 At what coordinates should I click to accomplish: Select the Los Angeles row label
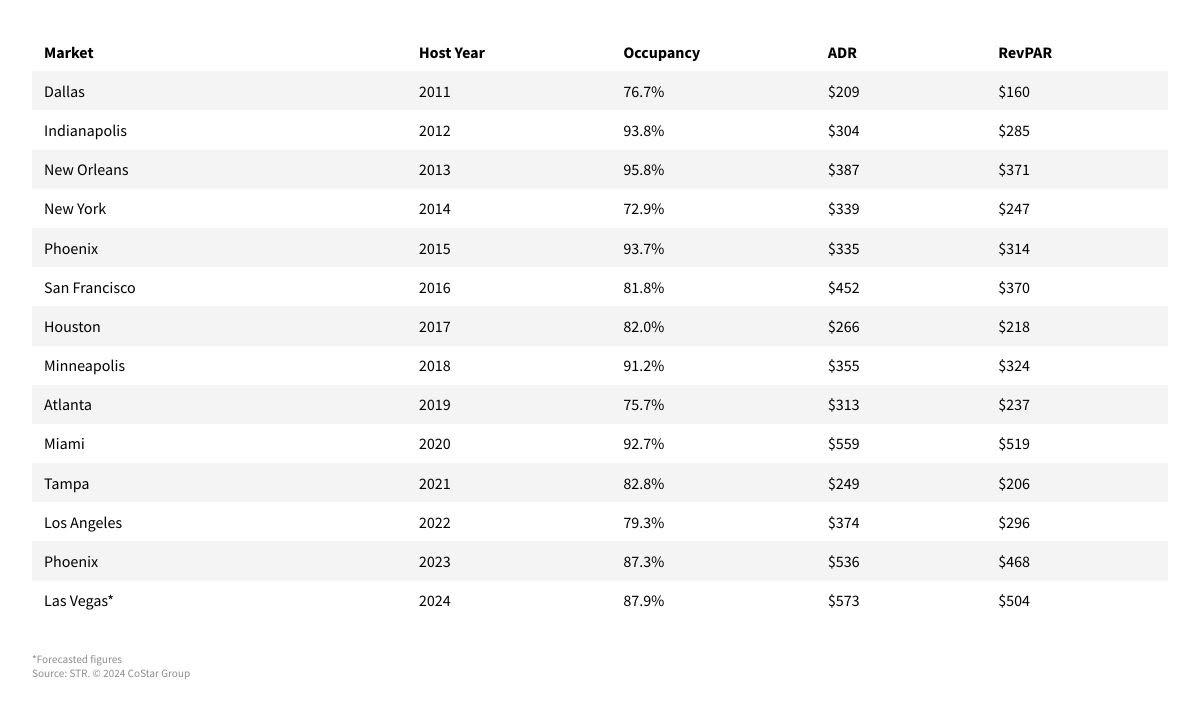point(83,523)
